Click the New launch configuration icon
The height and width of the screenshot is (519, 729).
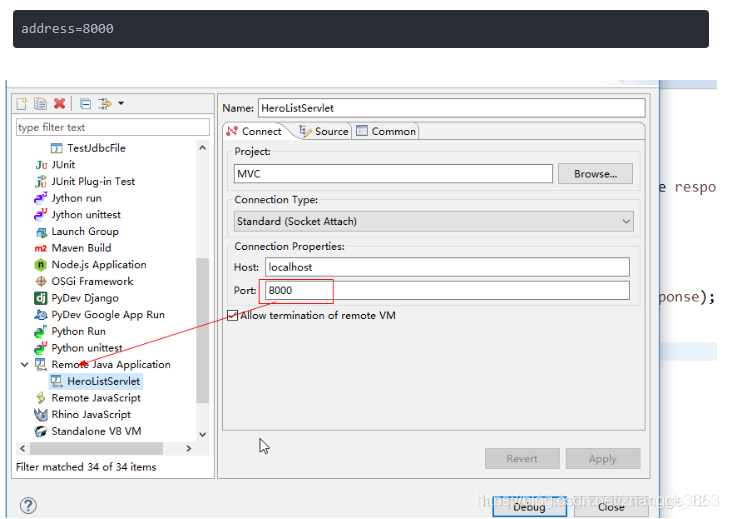click(x=22, y=103)
